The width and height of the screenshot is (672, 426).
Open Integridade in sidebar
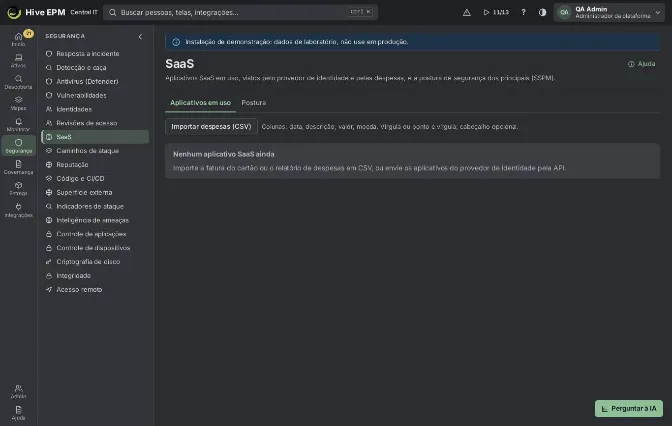(x=95, y=276)
